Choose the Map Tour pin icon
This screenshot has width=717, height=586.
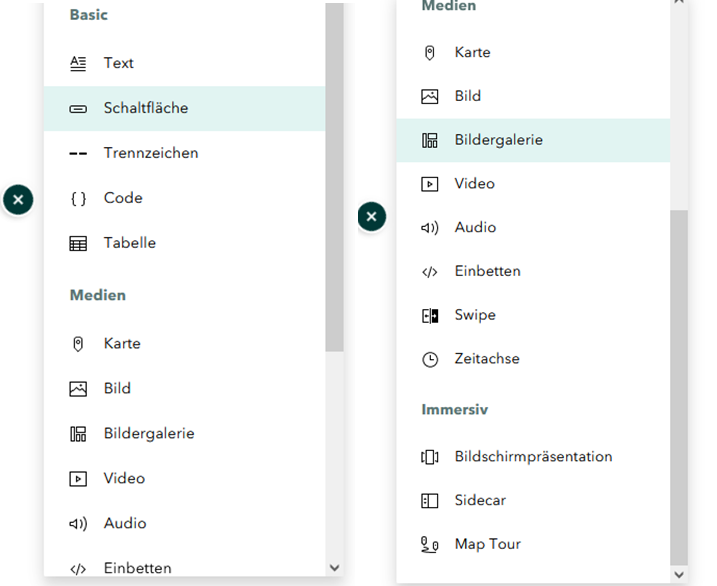(430, 545)
